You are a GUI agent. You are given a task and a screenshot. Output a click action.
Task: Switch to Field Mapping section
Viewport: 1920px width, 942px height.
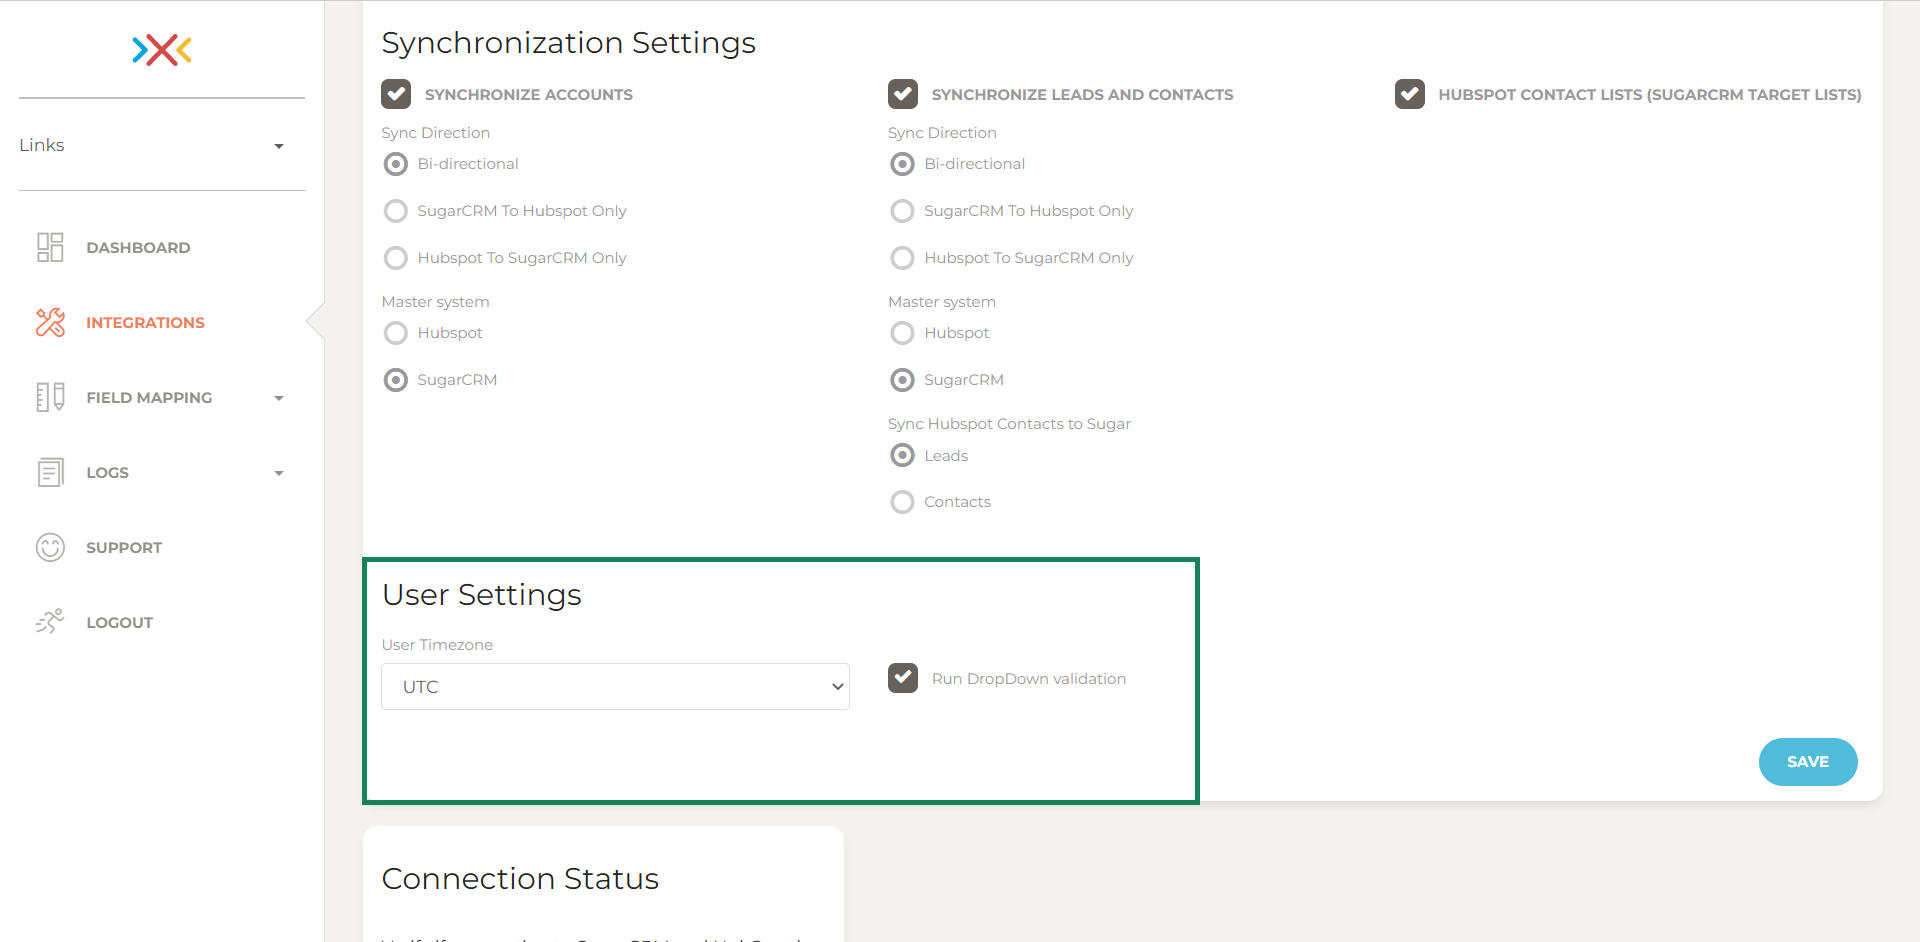pos(148,397)
